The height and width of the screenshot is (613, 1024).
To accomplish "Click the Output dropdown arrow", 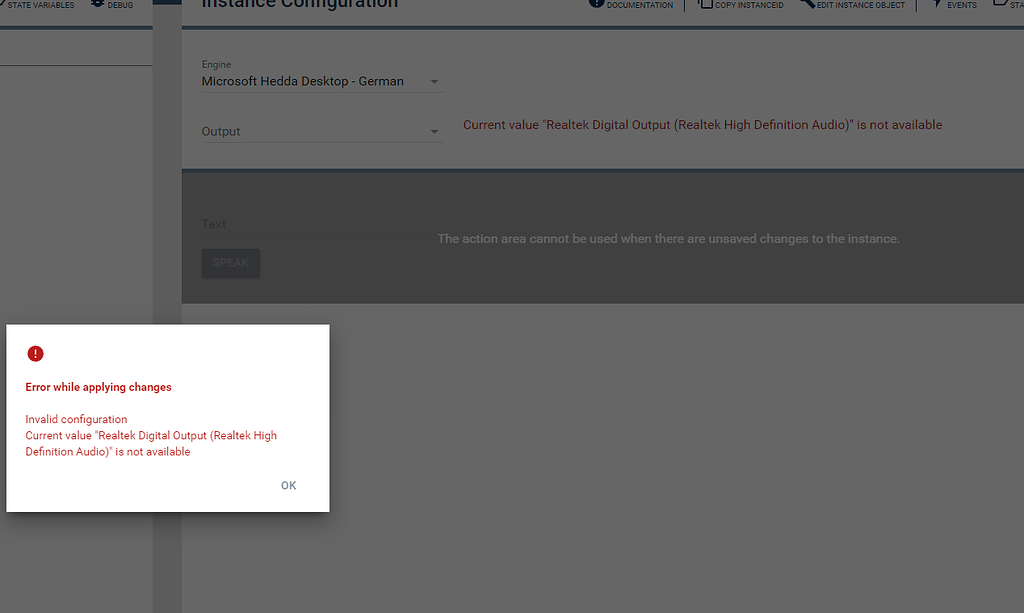I will 434,132.
